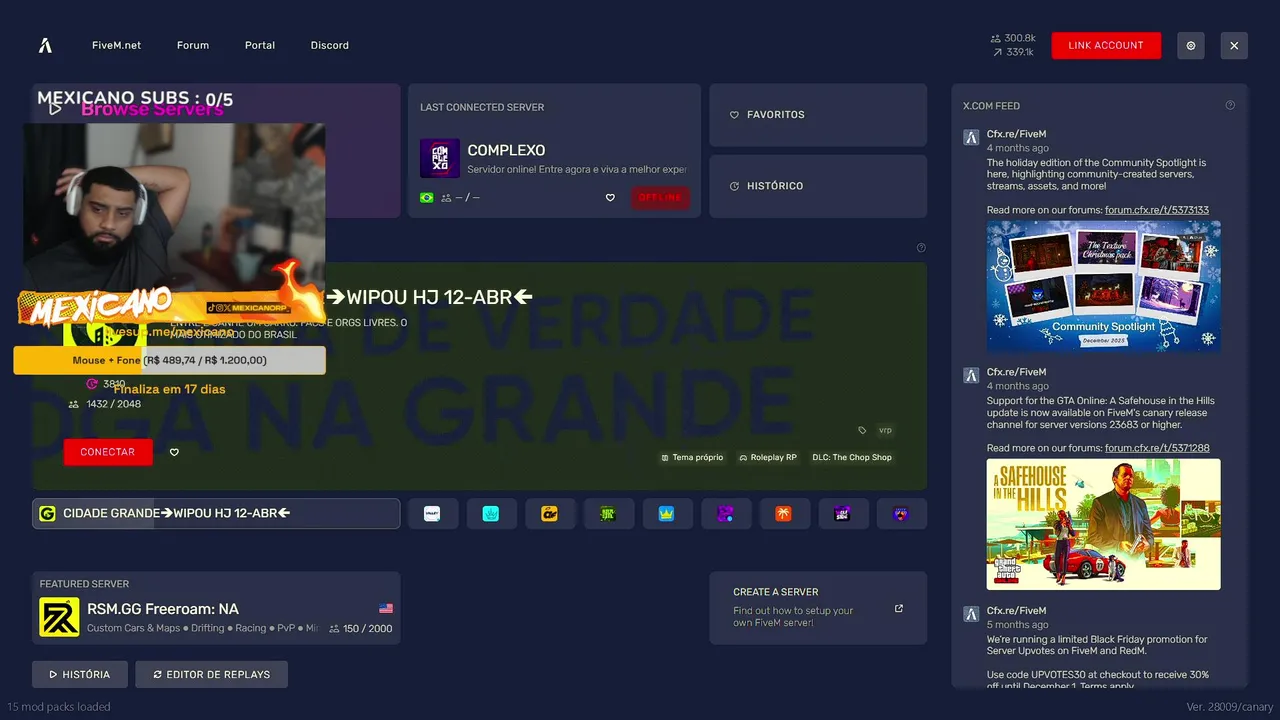Select the orange palm tree server tile
The image size is (1280, 720).
point(784,513)
